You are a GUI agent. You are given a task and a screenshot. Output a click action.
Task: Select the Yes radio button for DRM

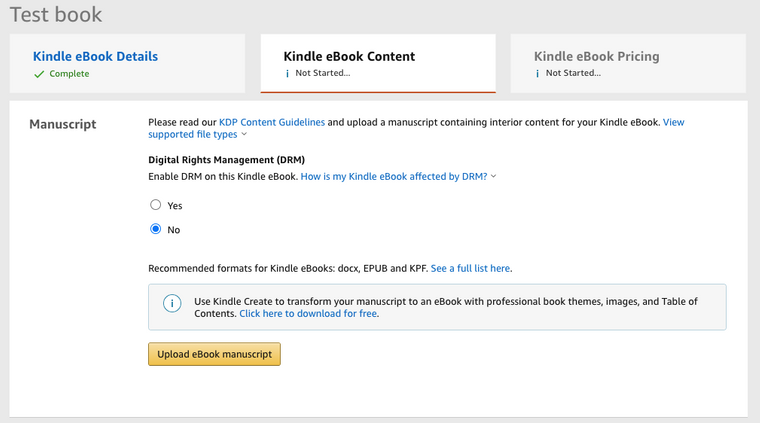tap(155, 205)
